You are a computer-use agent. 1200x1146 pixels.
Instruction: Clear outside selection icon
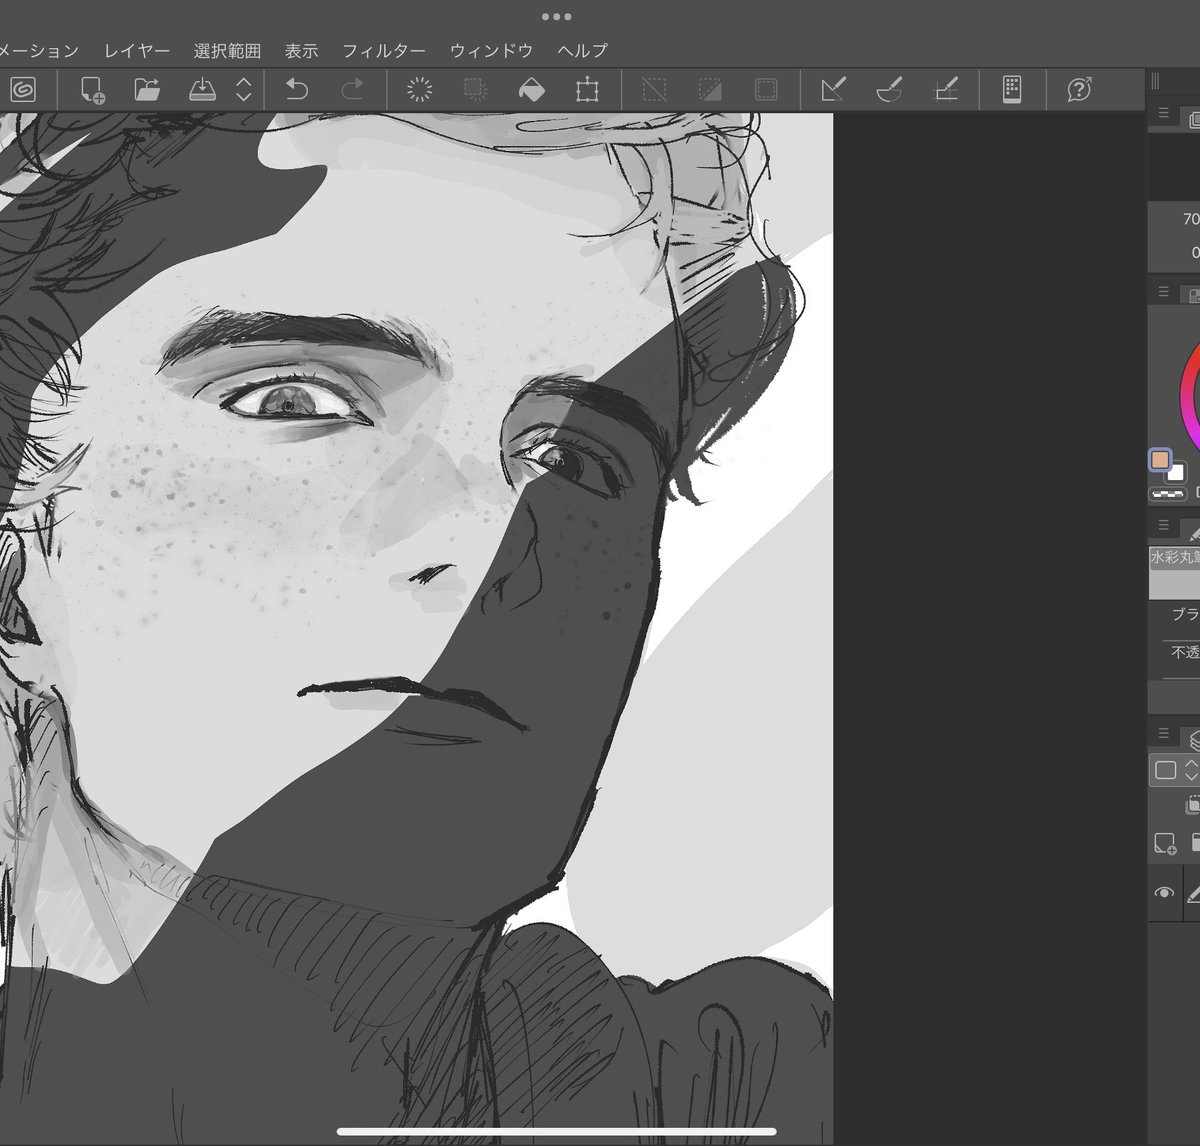[x=476, y=90]
